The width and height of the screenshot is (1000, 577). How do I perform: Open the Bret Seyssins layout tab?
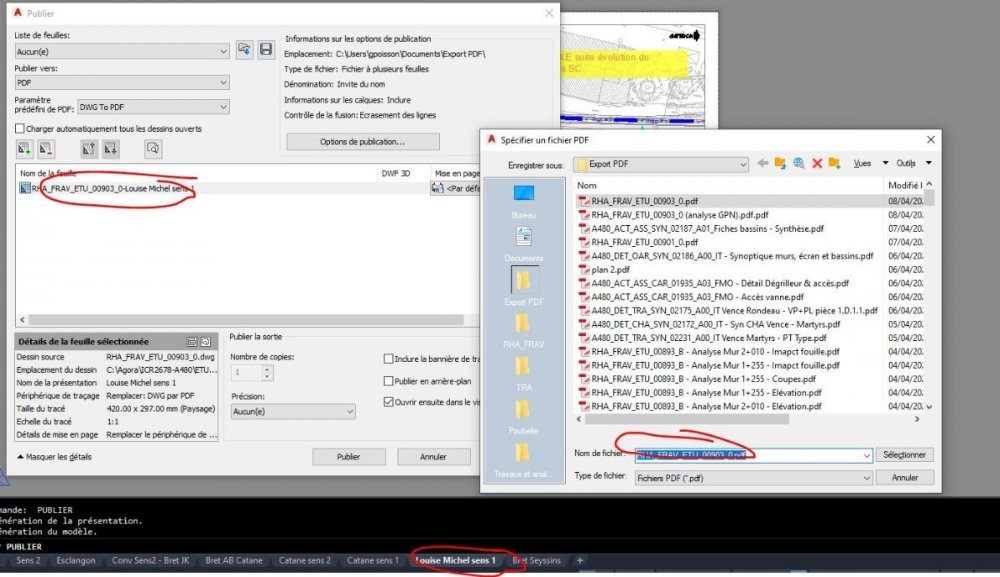[536, 560]
